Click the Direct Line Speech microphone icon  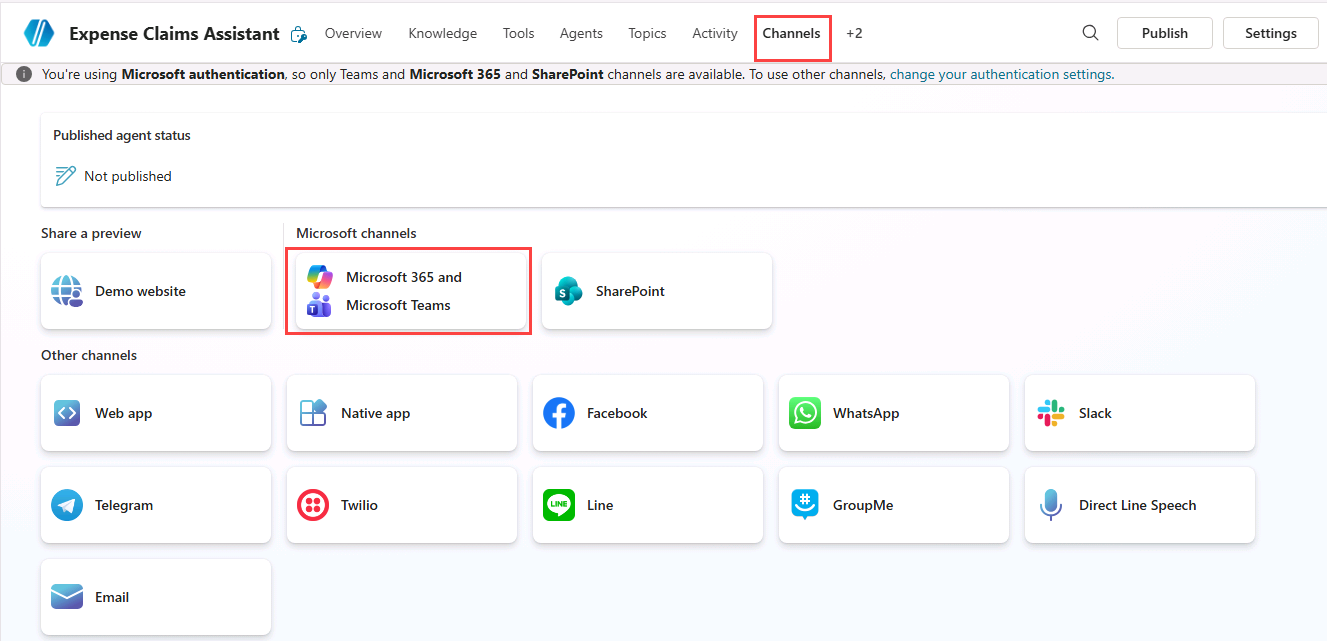pos(1050,505)
